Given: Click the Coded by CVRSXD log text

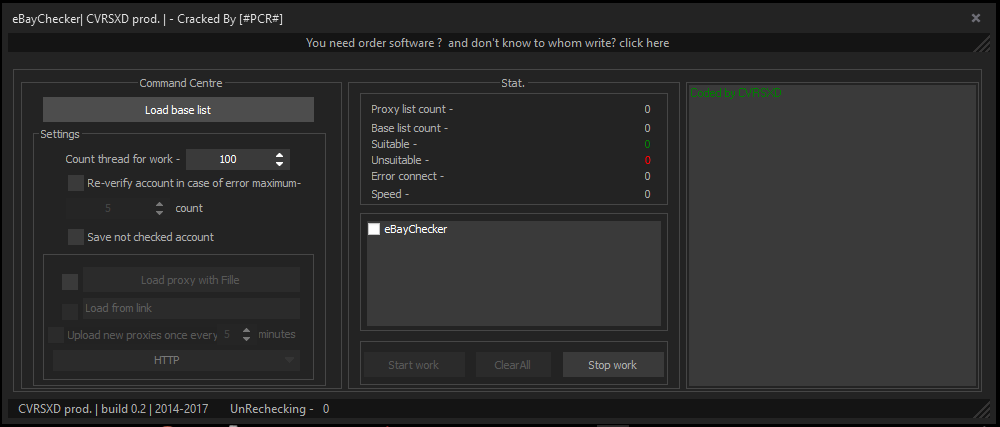Looking at the screenshot, I should (736, 93).
